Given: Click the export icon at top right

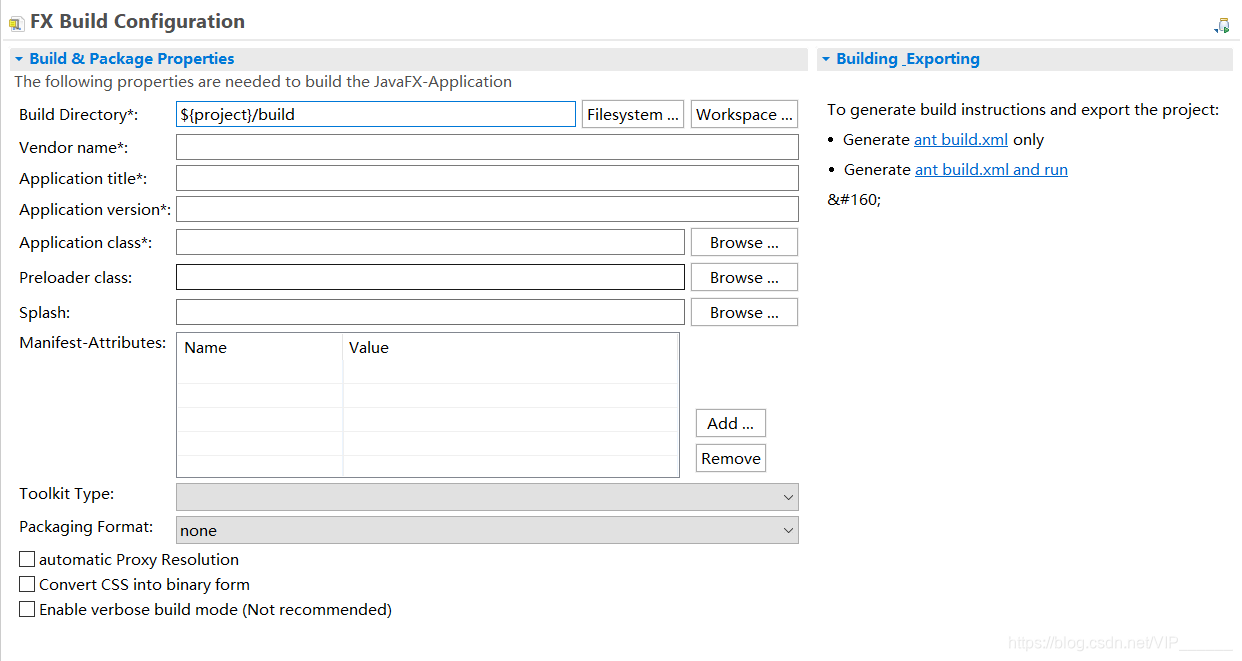Looking at the screenshot, I should pyautogui.click(x=1222, y=25).
